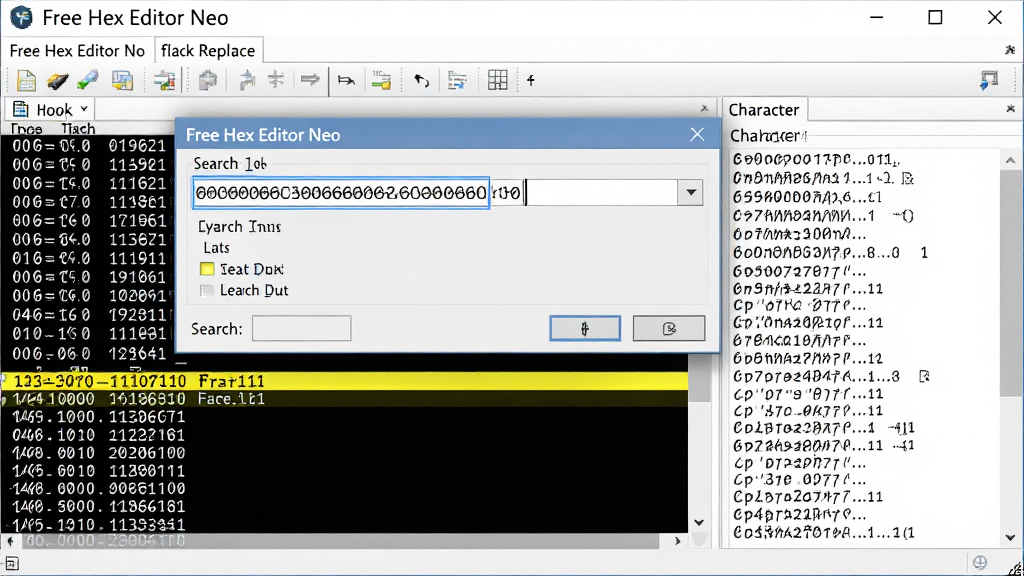Click the Lats label in the dialog

coord(216,248)
